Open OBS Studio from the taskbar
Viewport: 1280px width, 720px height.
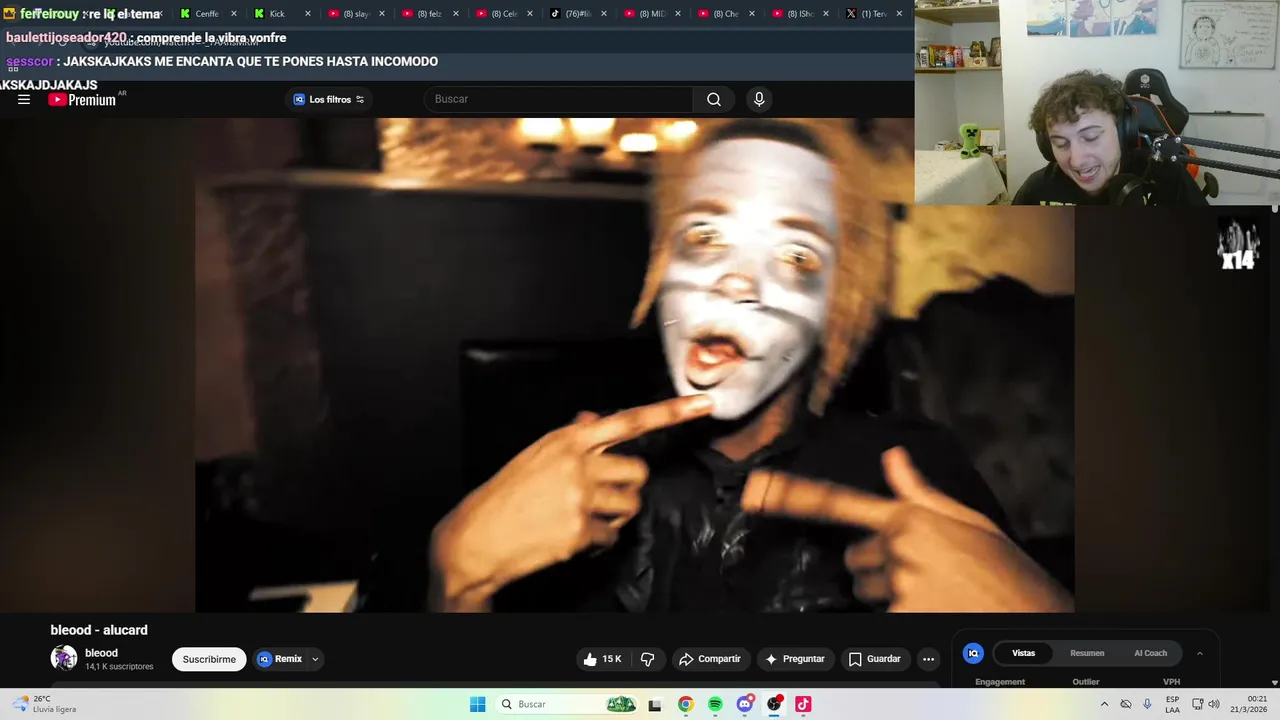[x=774, y=704]
